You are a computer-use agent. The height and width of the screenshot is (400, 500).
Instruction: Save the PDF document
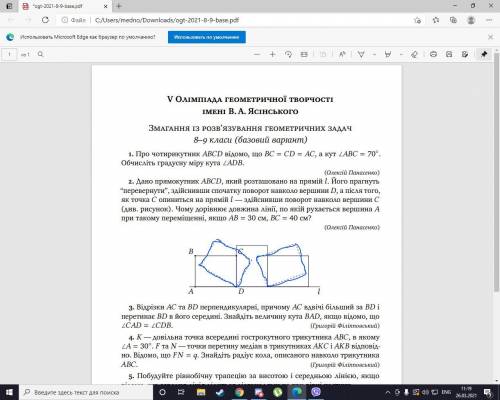click(449, 54)
